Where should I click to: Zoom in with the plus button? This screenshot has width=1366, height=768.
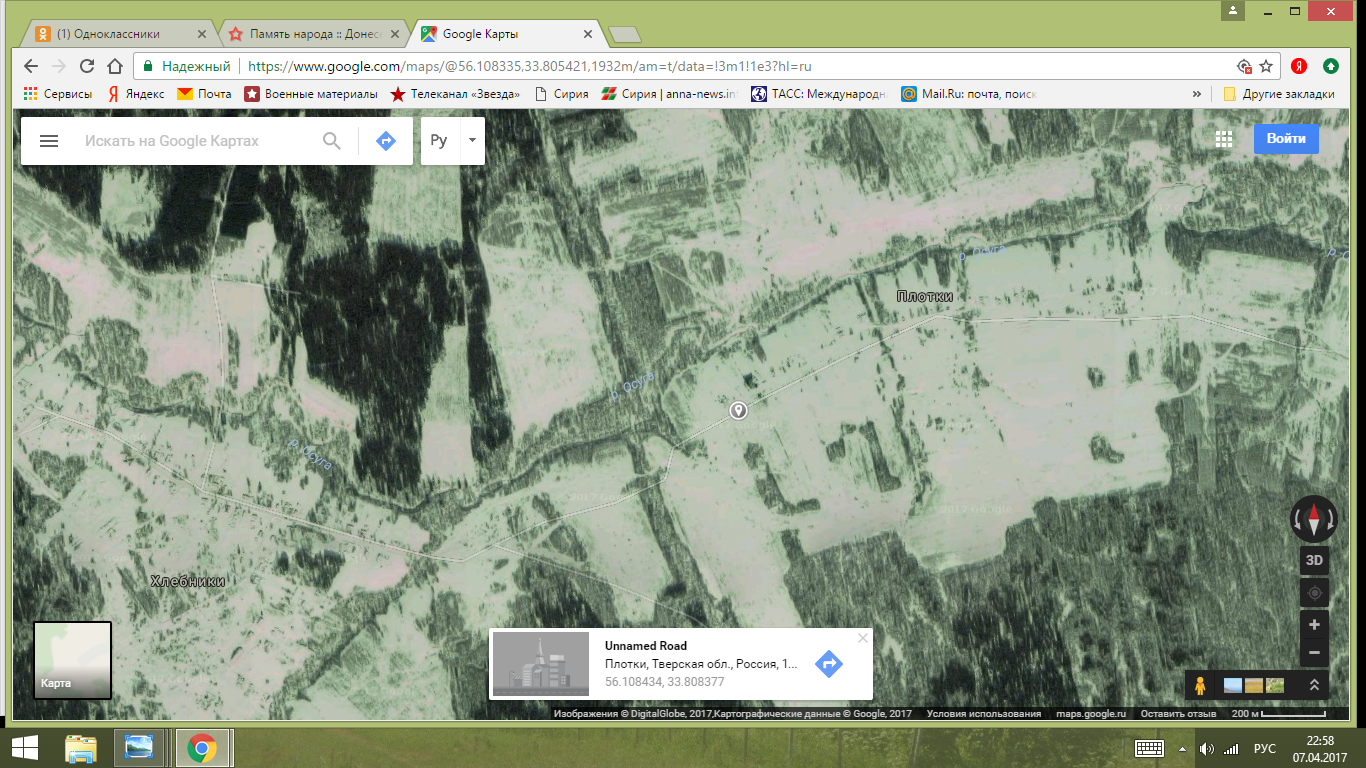pyautogui.click(x=1314, y=625)
